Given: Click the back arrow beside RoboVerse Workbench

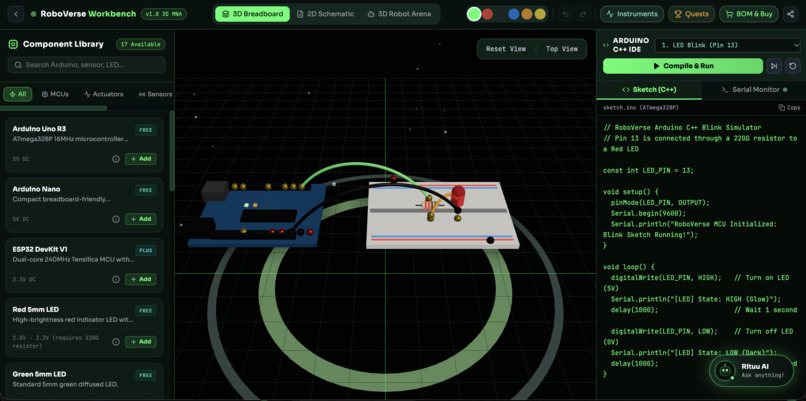Looking at the screenshot, I should 16,14.
